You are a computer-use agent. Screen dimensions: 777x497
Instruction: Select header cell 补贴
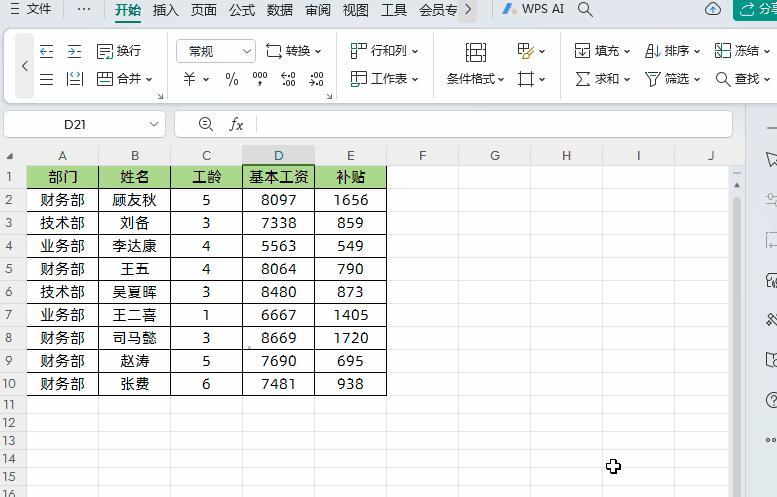pos(350,177)
